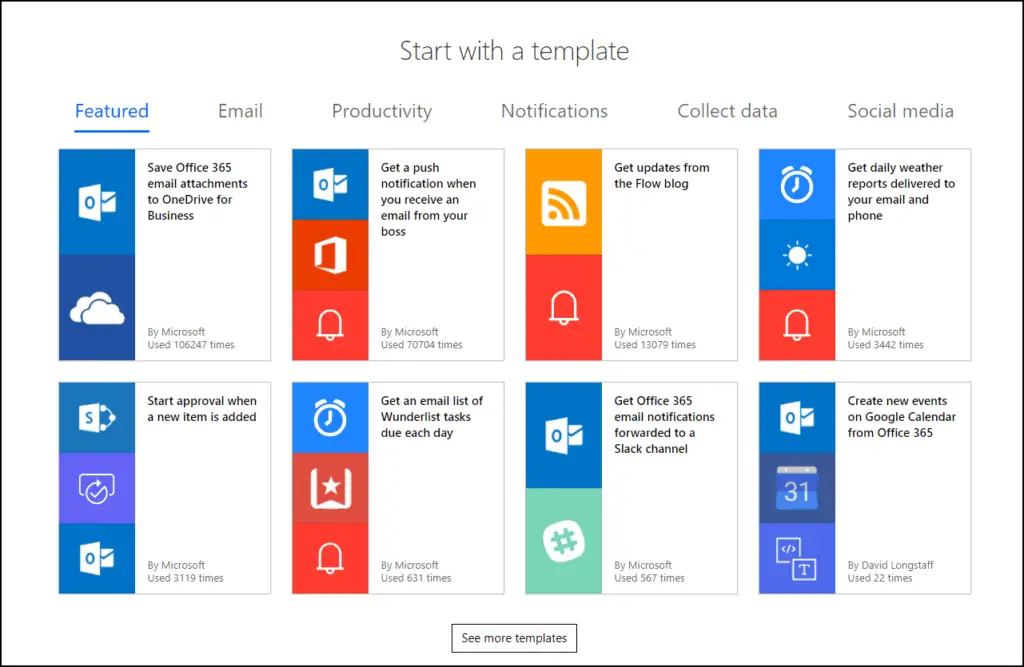The image size is (1024, 667).
Task: Click 'Used 631 times' text
Action: [416, 578]
